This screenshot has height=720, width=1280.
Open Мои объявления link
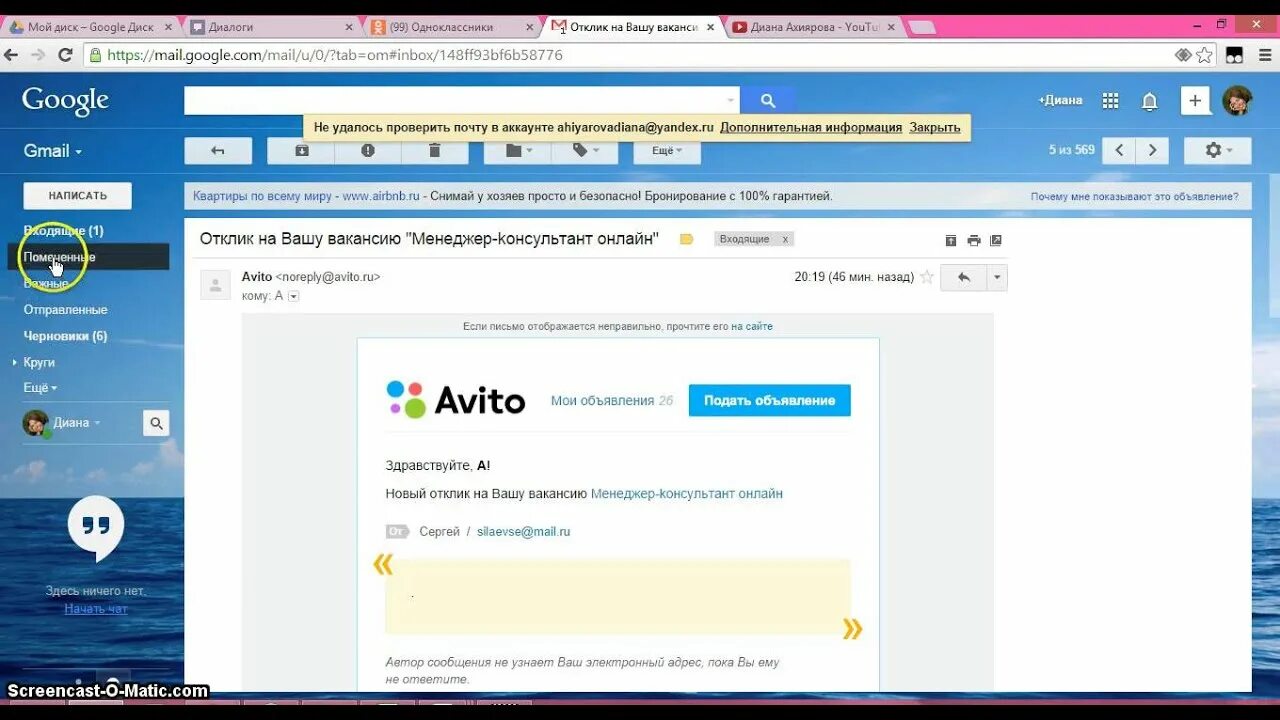602,400
